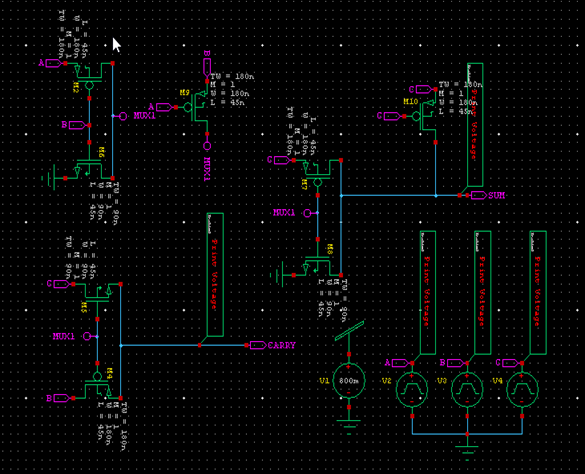Select port C at top of M10
The image size is (585, 474).
424,89
